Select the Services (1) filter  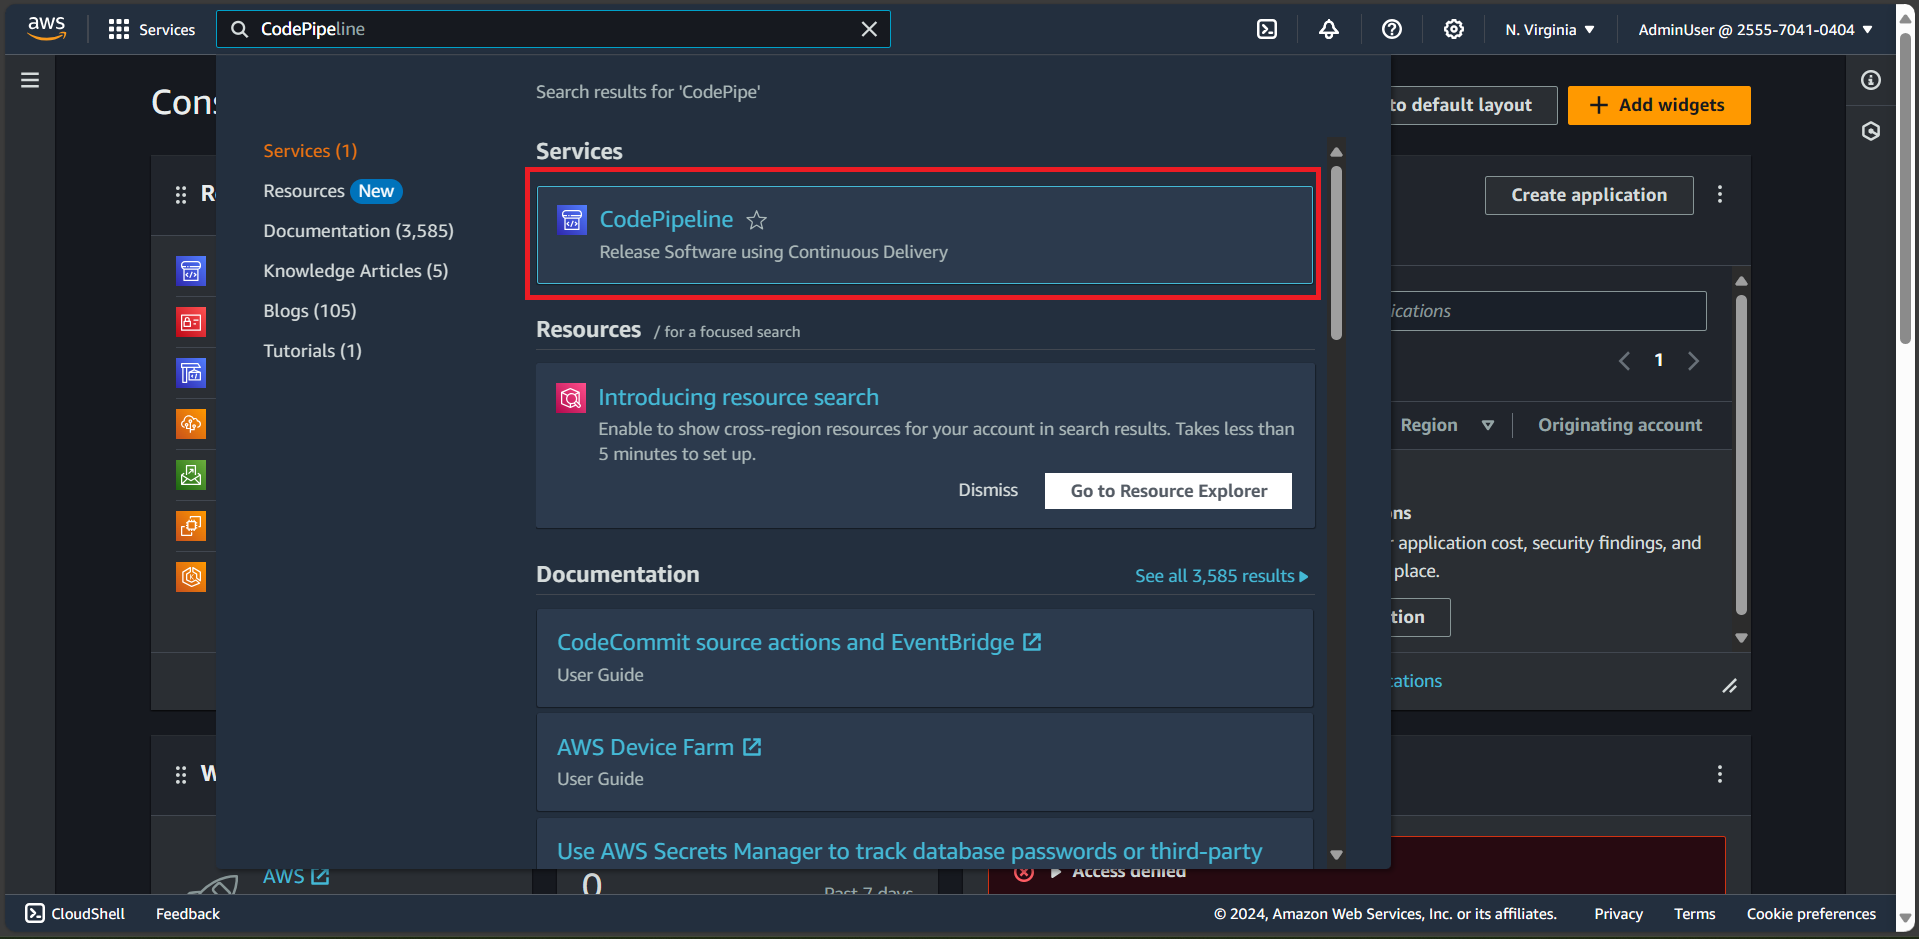coord(310,151)
